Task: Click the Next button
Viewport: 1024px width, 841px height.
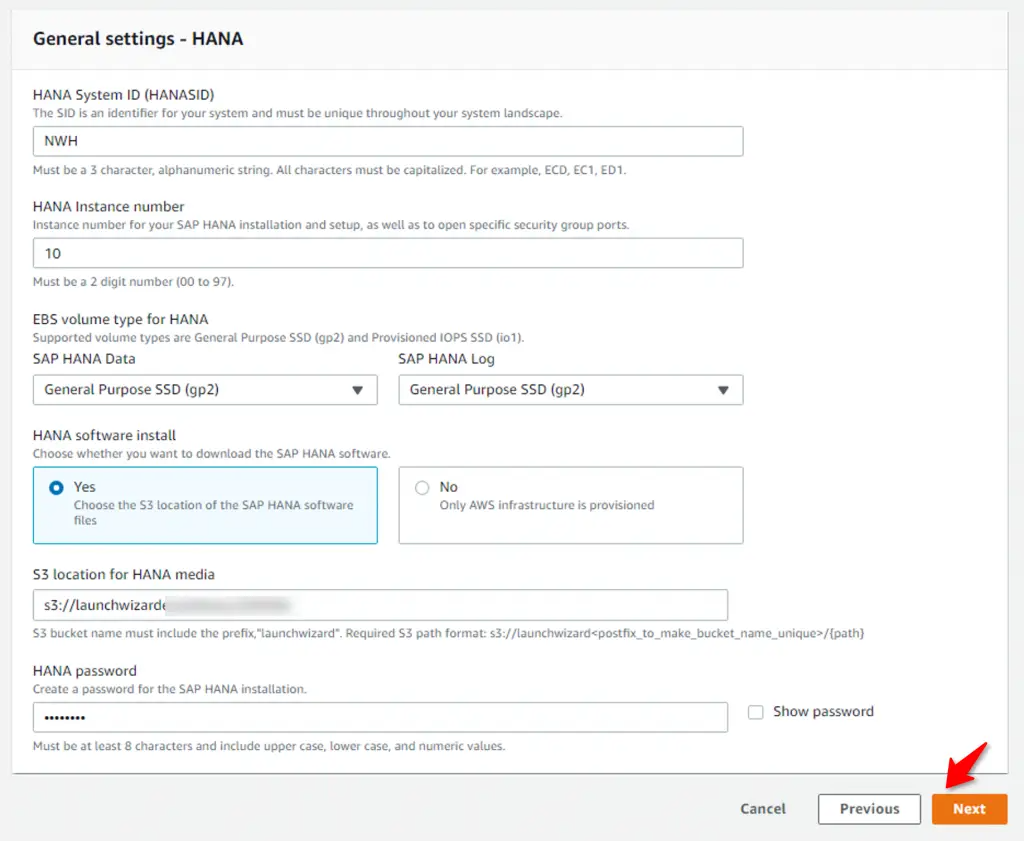Action: pos(969,809)
